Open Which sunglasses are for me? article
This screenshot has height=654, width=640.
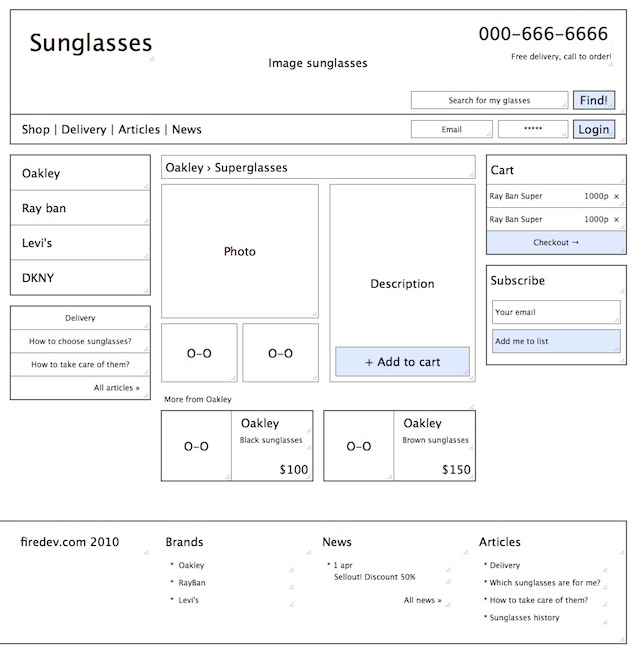point(545,583)
